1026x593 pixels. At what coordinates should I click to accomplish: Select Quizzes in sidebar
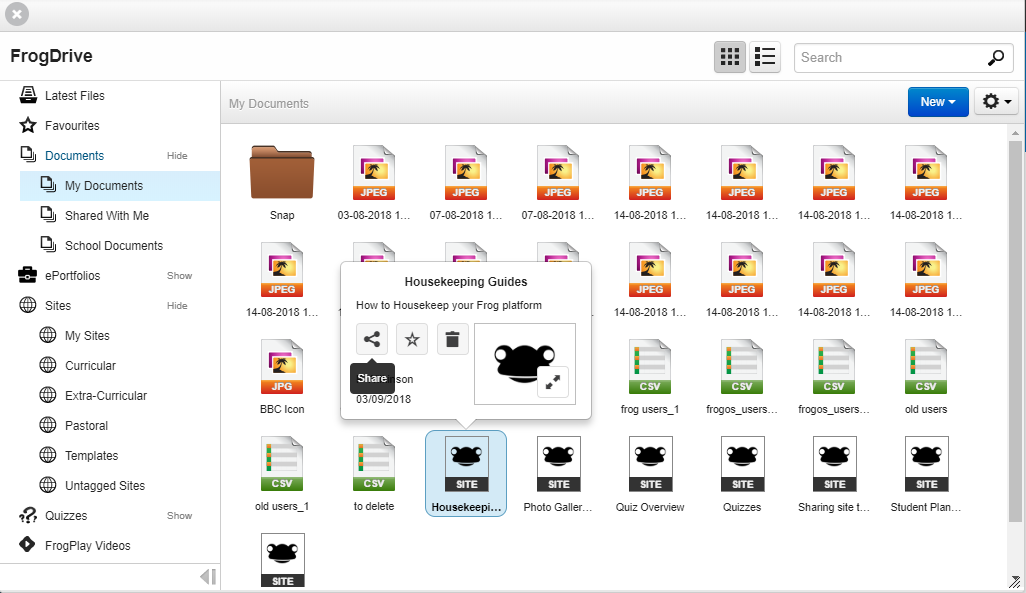pyautogui.click(x=65, y=516)
